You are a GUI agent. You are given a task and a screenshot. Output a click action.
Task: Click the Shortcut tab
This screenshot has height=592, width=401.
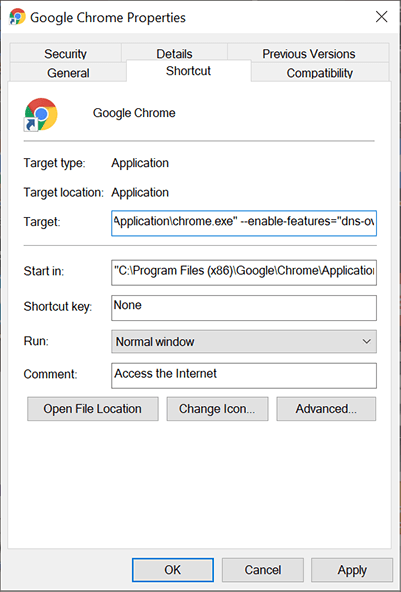(188, 71)
